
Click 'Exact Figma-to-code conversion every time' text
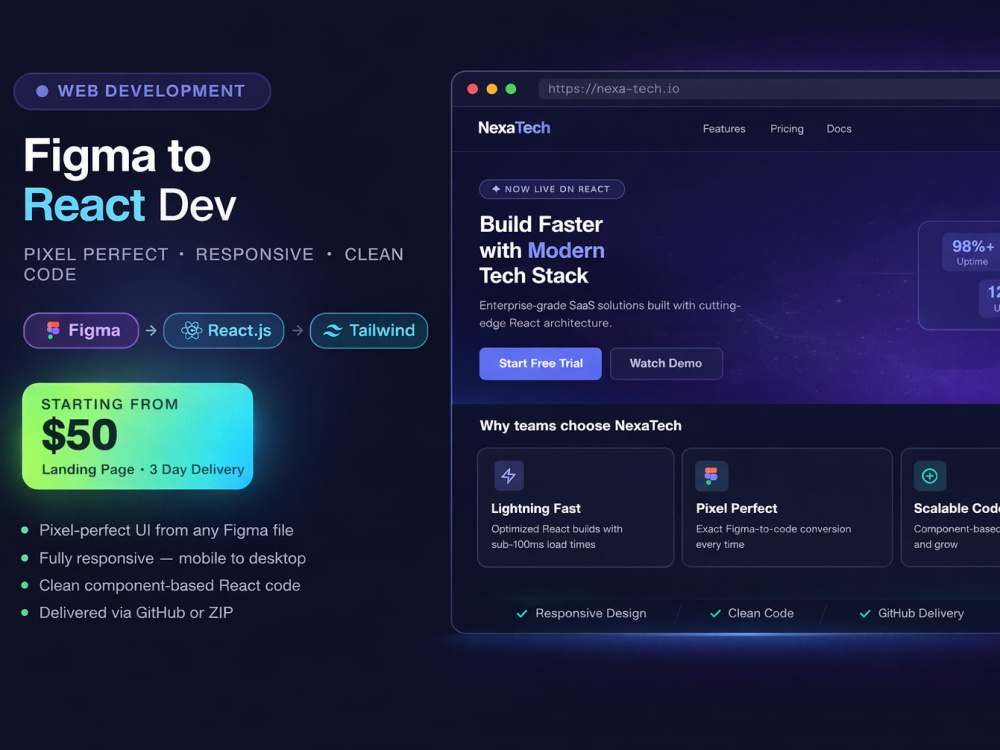coord(773,537)
